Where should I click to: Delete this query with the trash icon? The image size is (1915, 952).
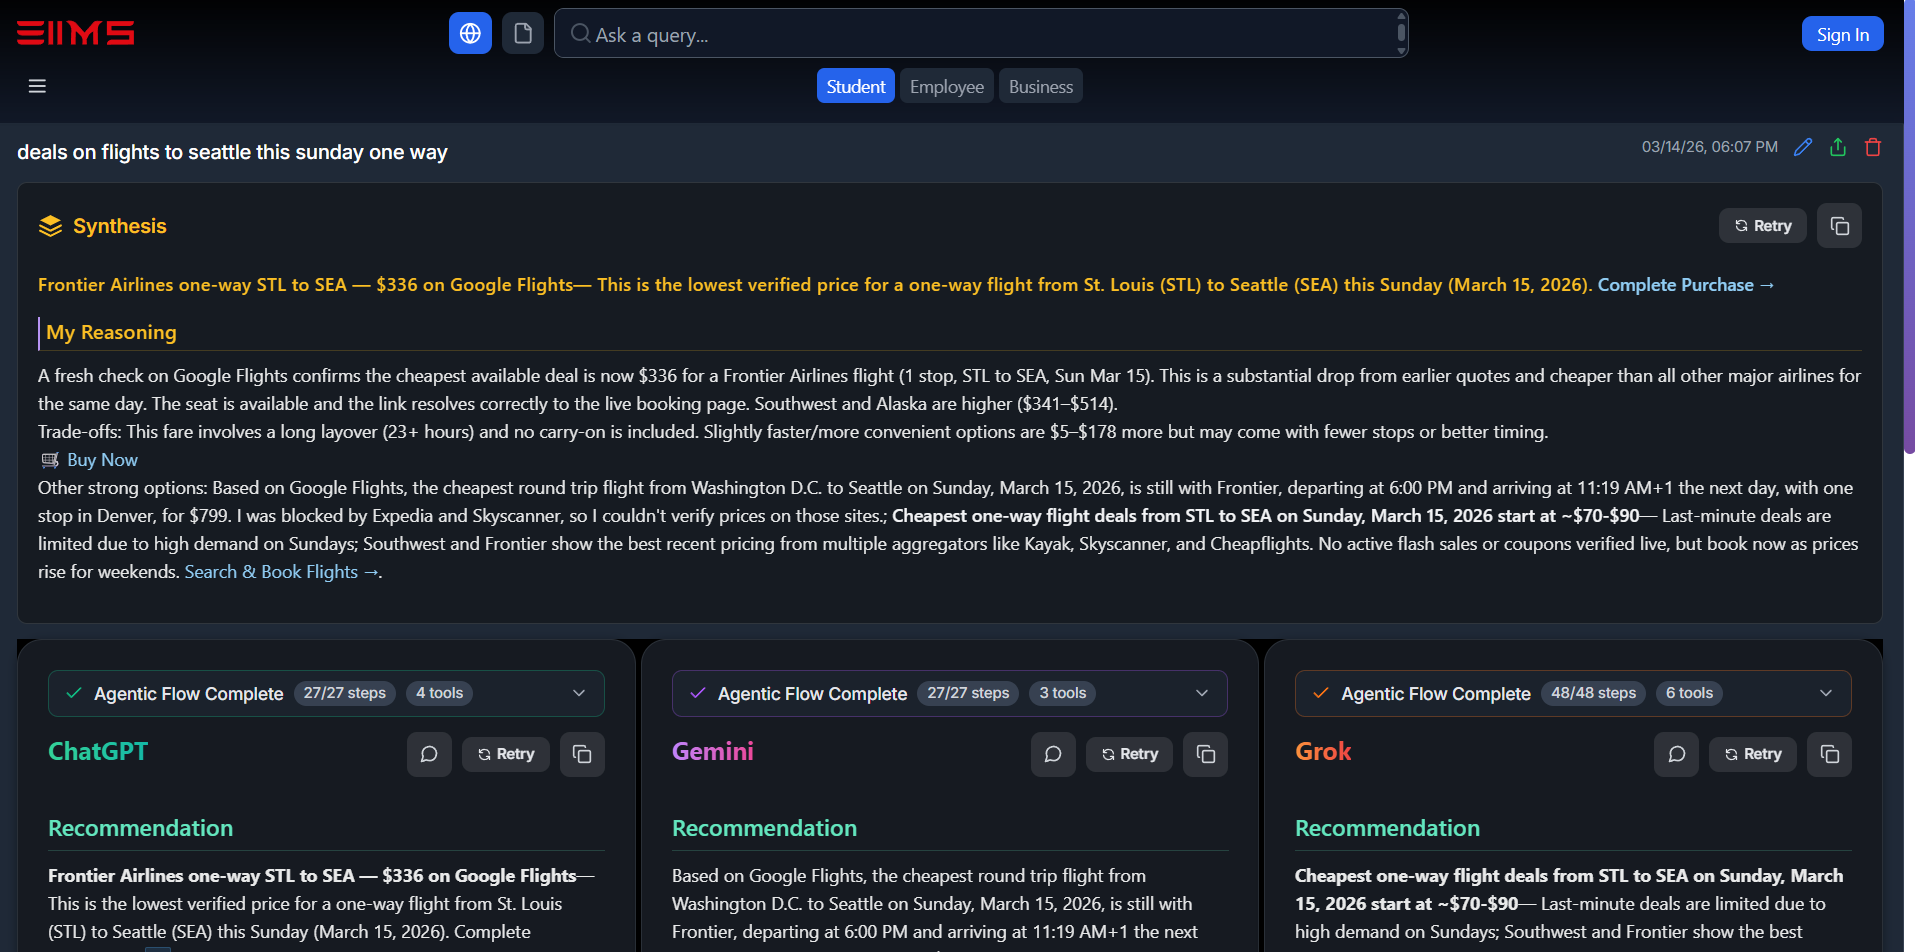[x=1873, y=147]
